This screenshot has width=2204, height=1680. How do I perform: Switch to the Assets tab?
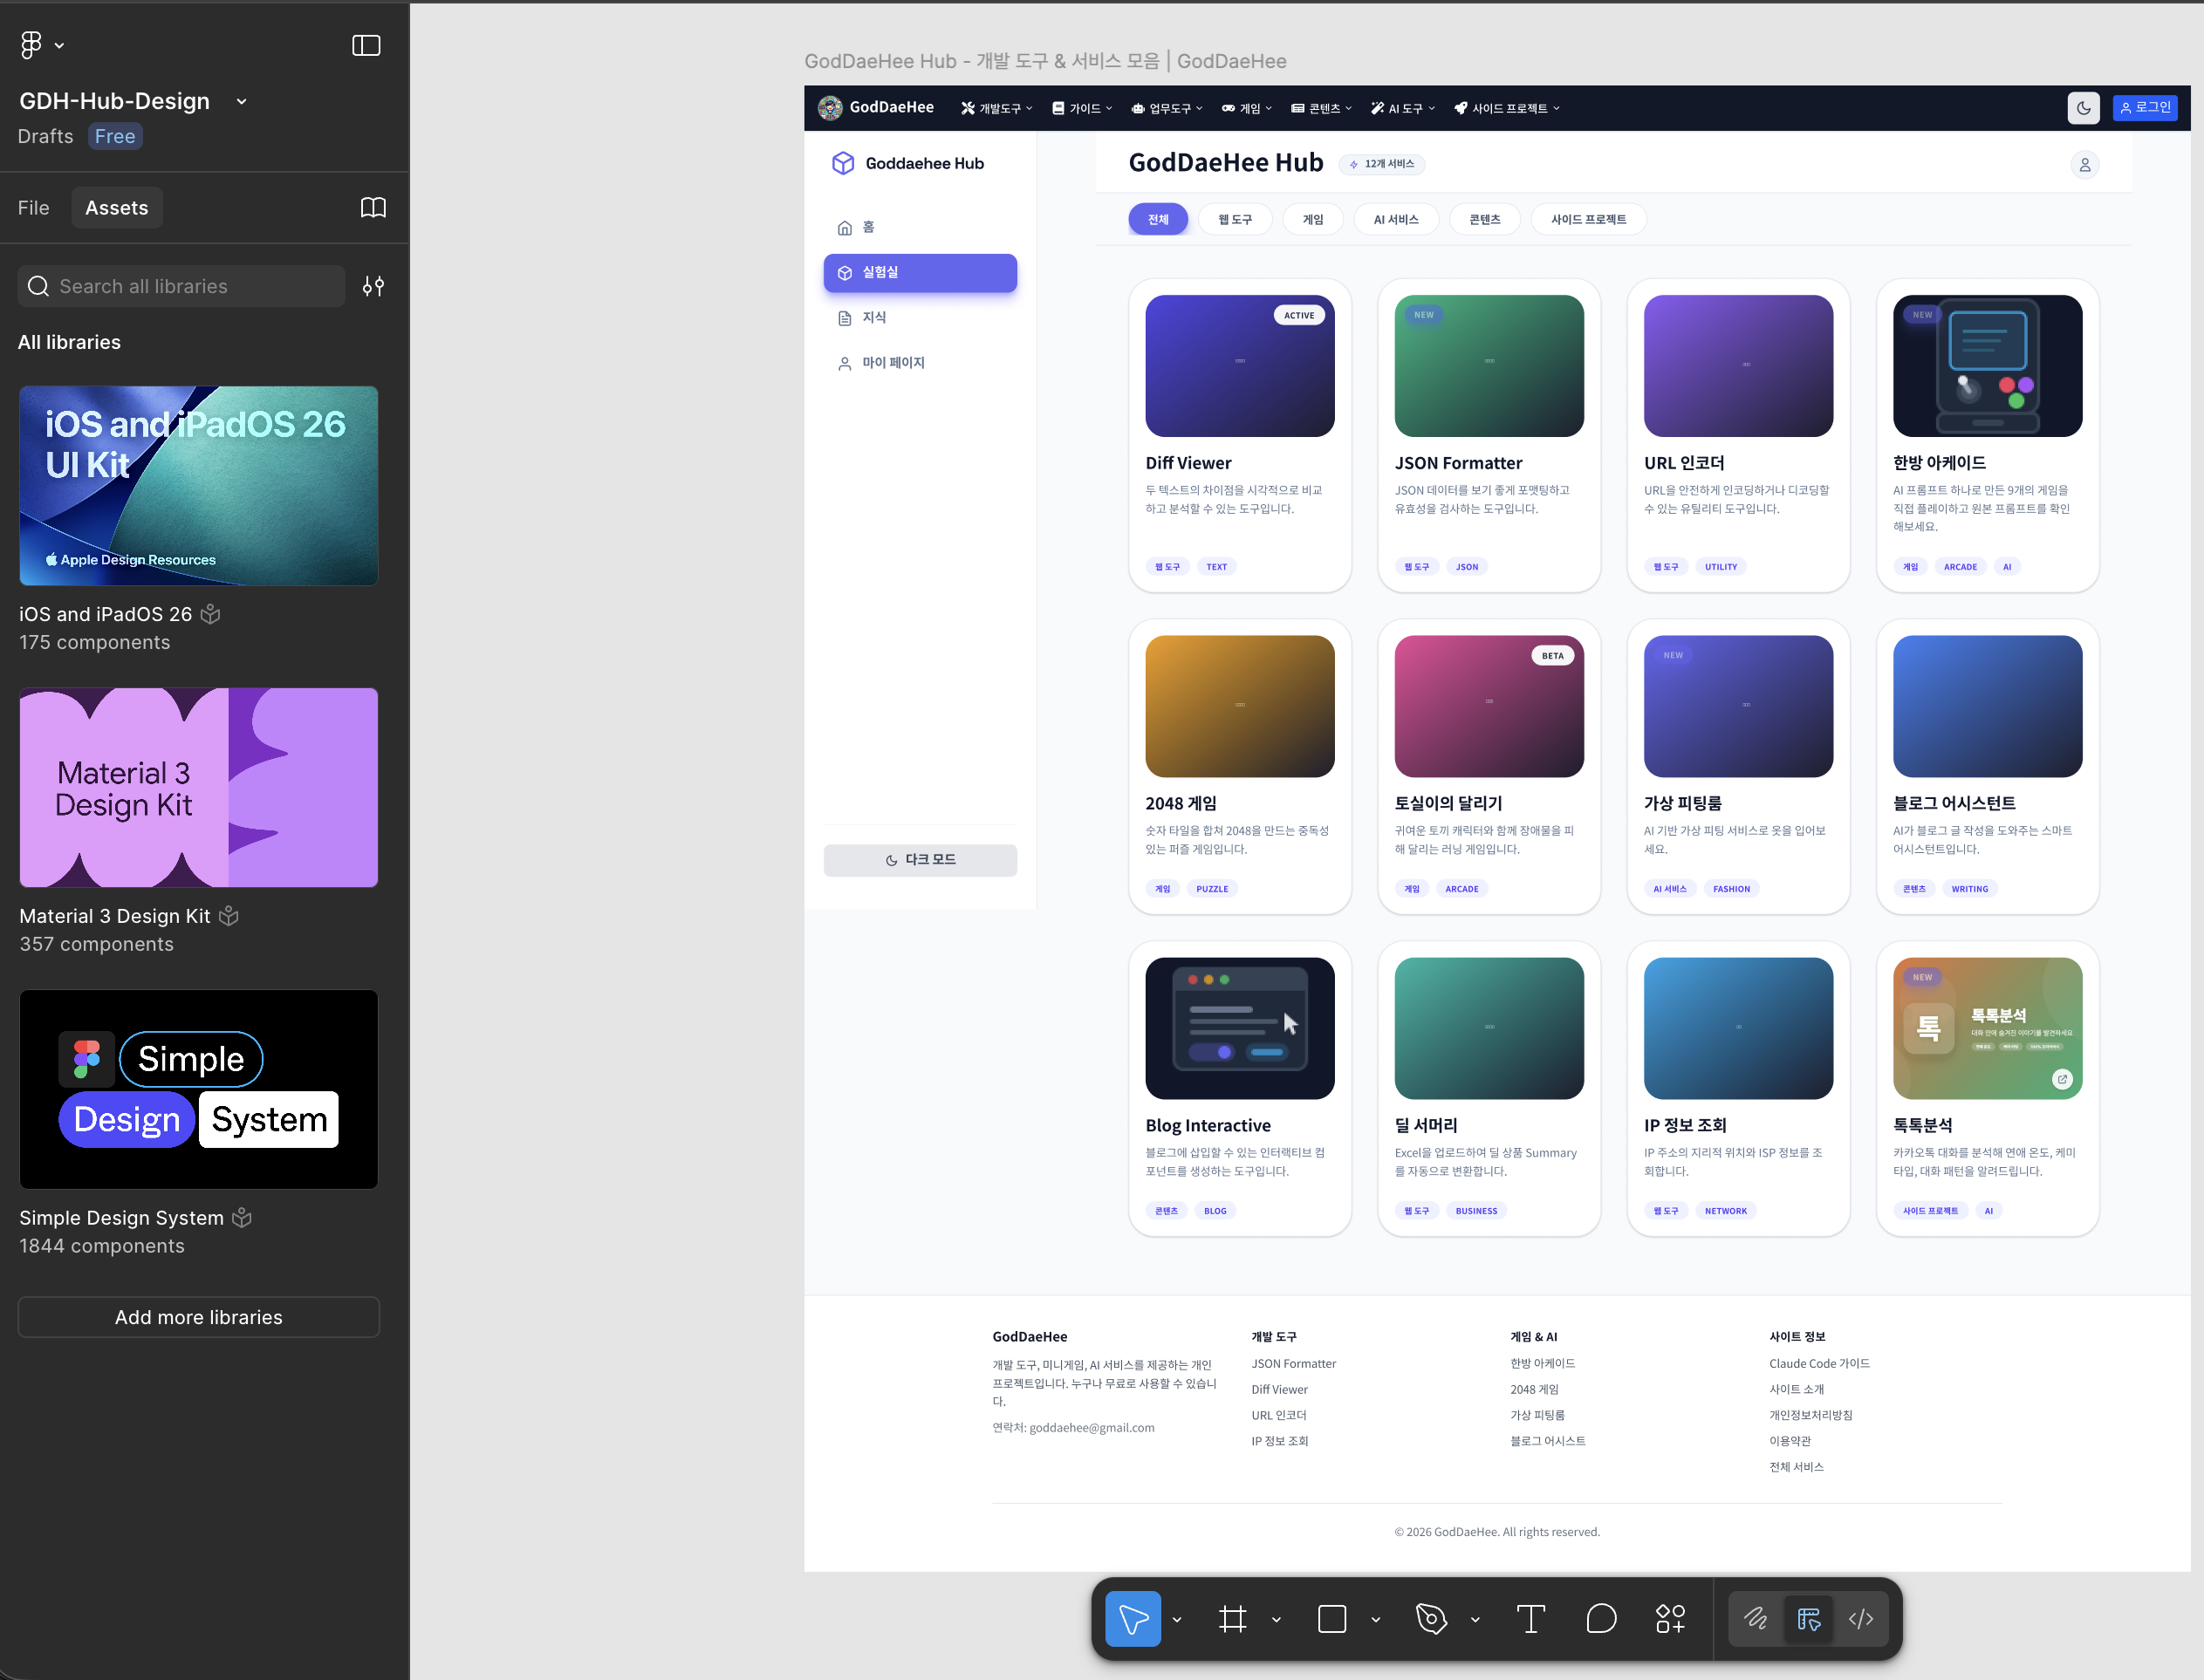tap(117, 208)
